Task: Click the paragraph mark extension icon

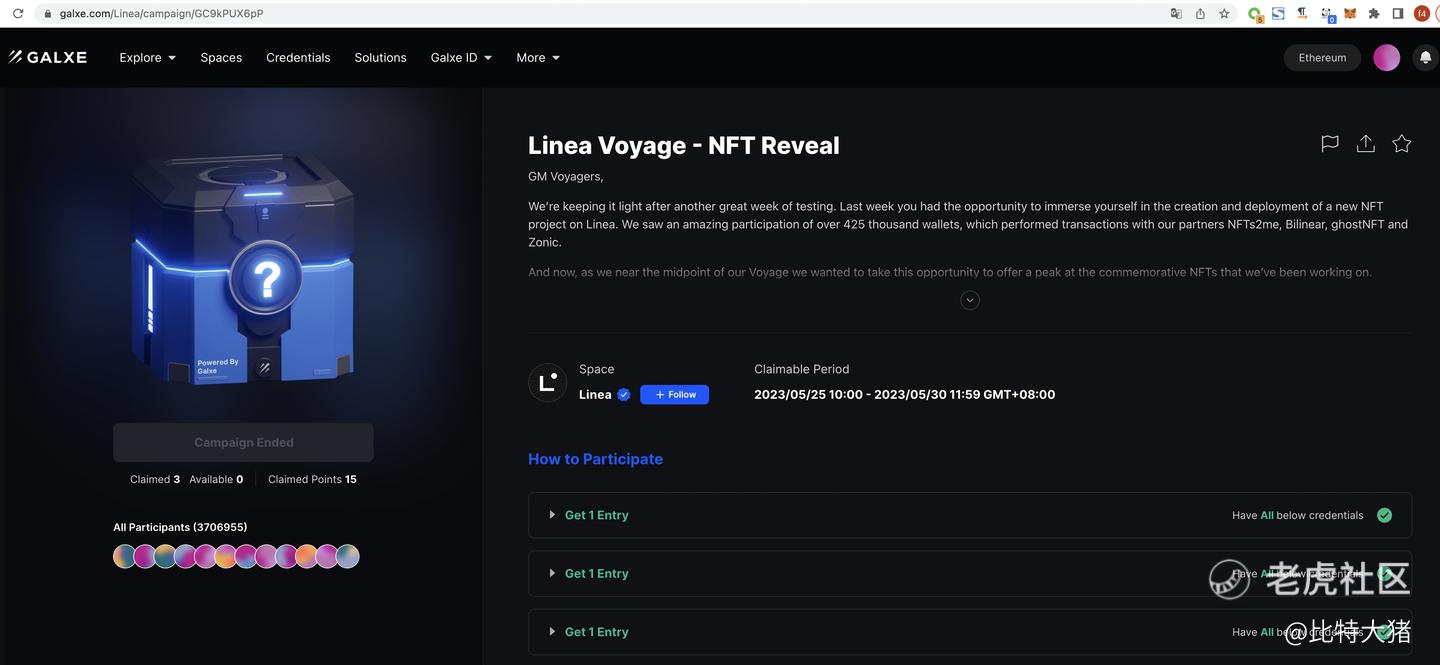Action: tap(1302, 14)
